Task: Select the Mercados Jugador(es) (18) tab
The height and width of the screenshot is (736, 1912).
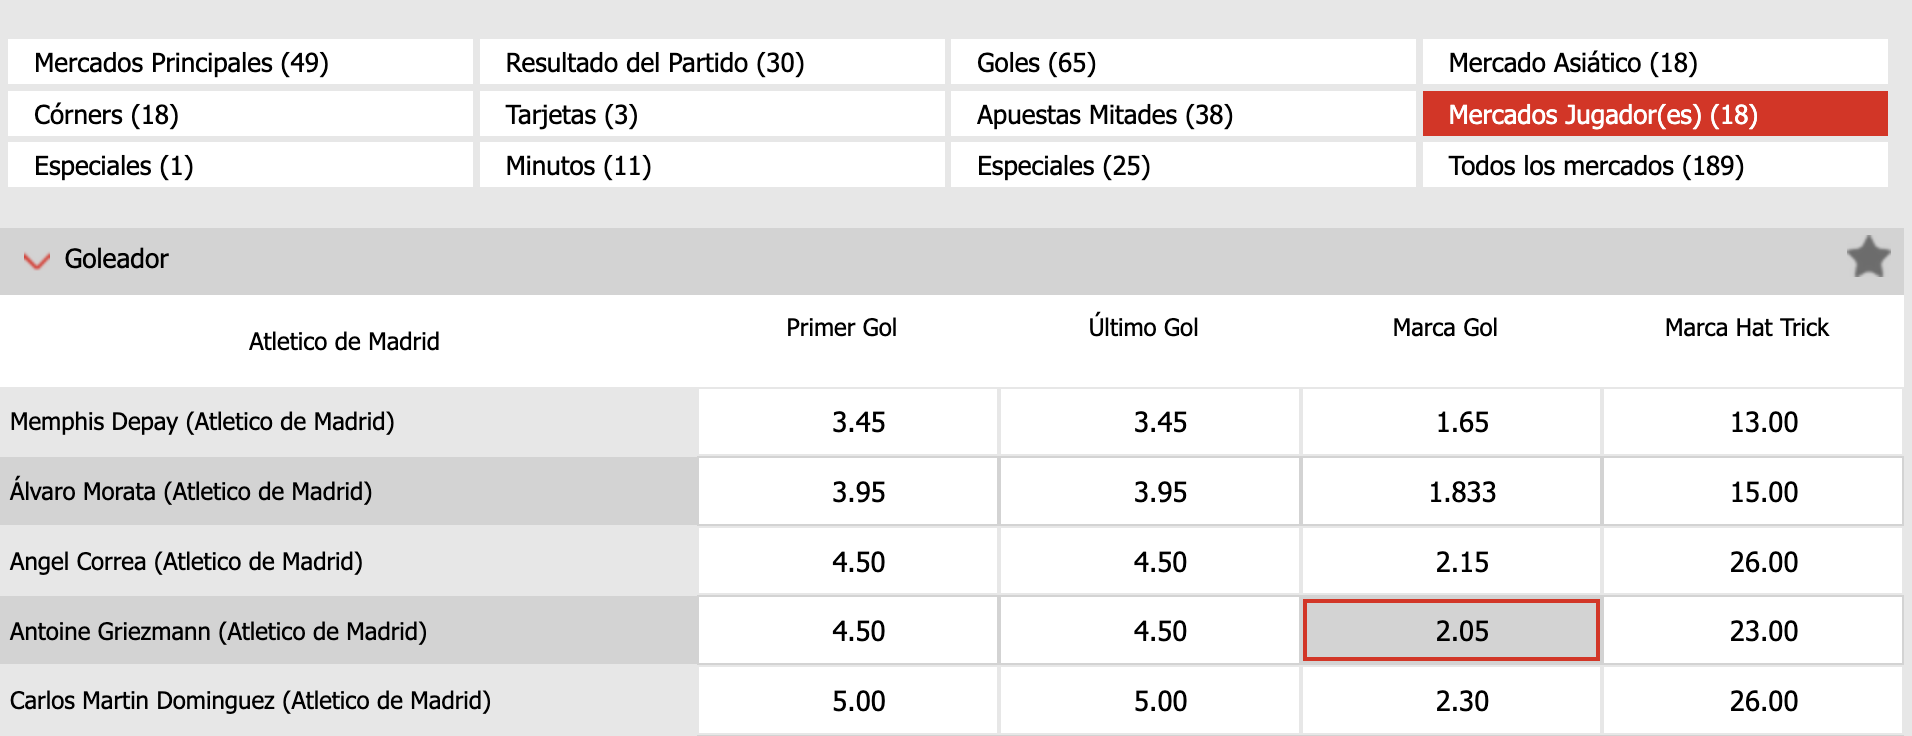Action: [x=1654, y=115]
